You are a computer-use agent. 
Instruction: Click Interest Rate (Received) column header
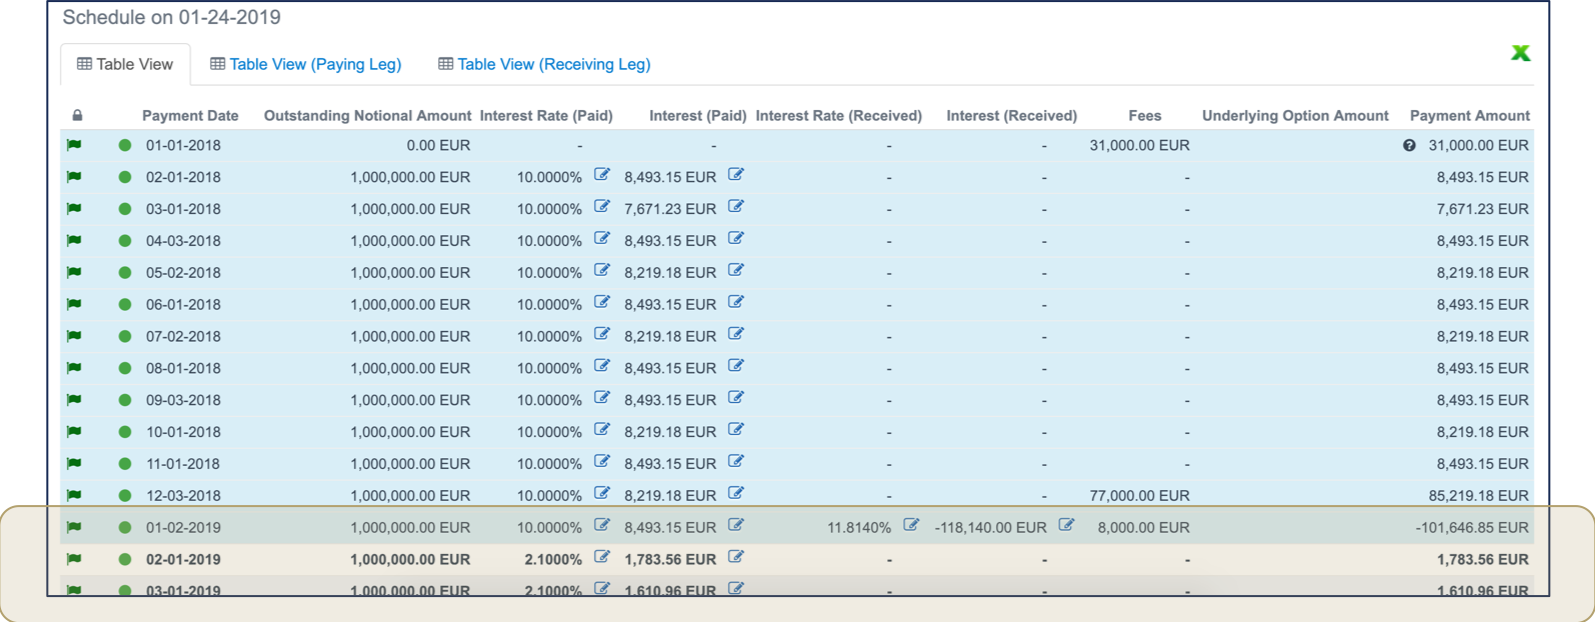(x=839, y=116)
